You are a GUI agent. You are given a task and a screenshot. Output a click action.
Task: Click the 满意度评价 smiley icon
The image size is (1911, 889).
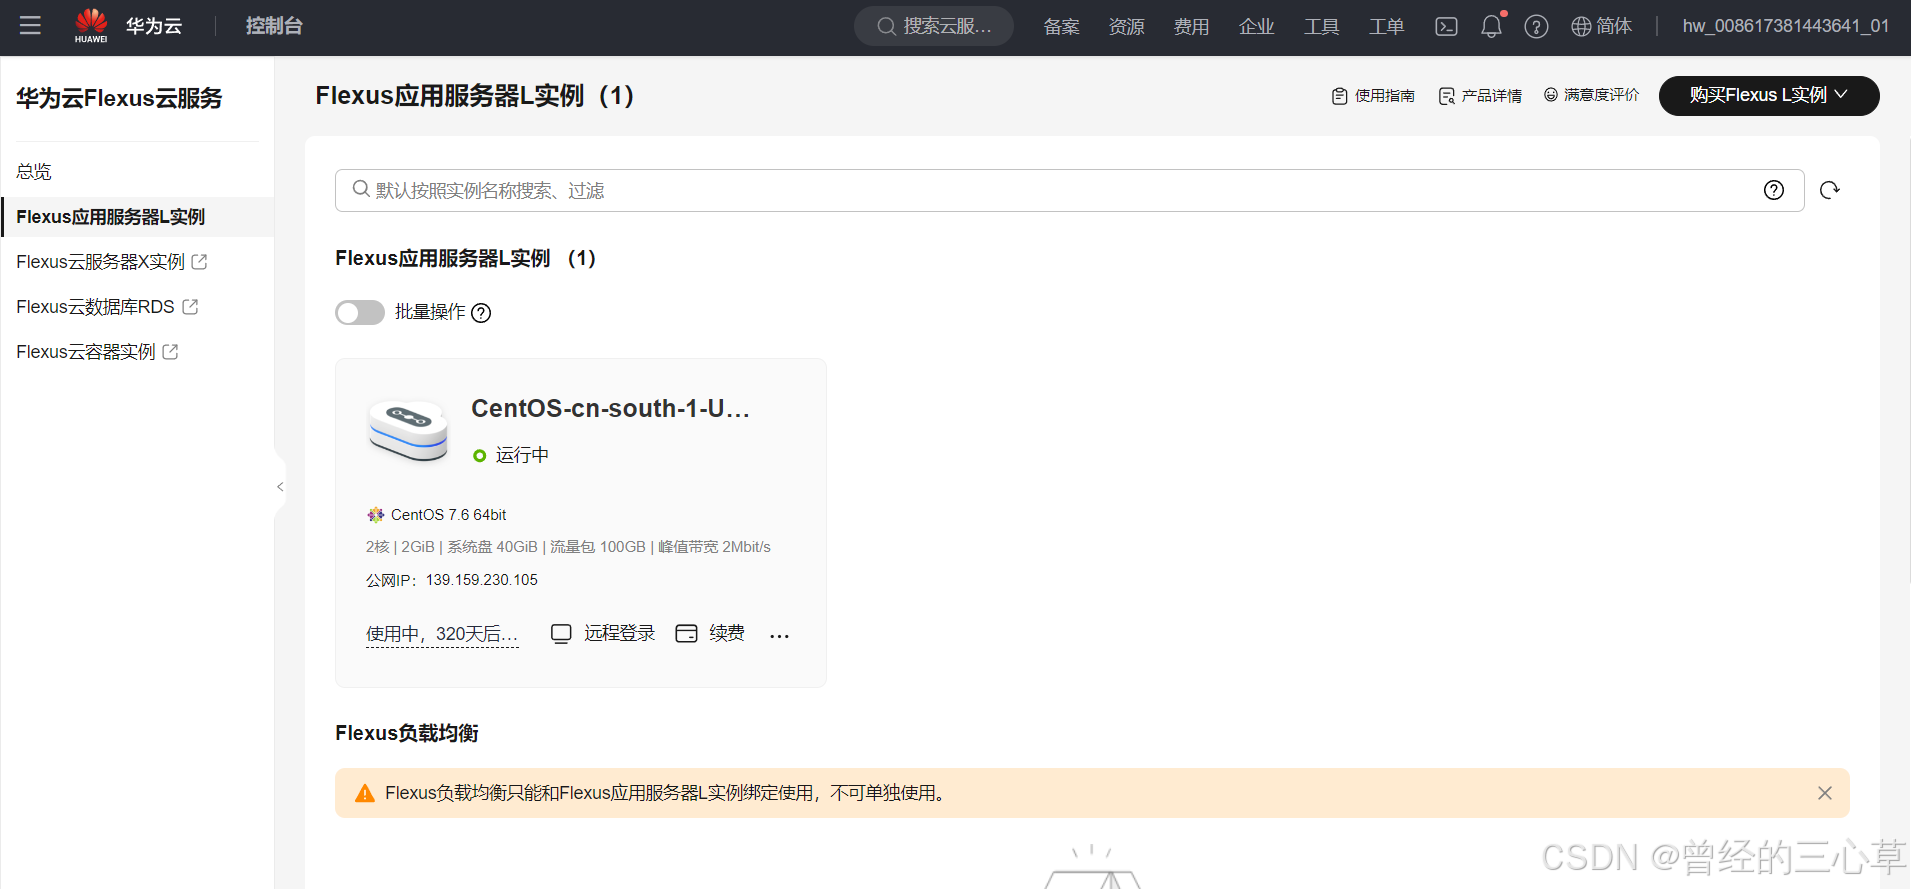pyautogui.click(x=1551, y=95)
